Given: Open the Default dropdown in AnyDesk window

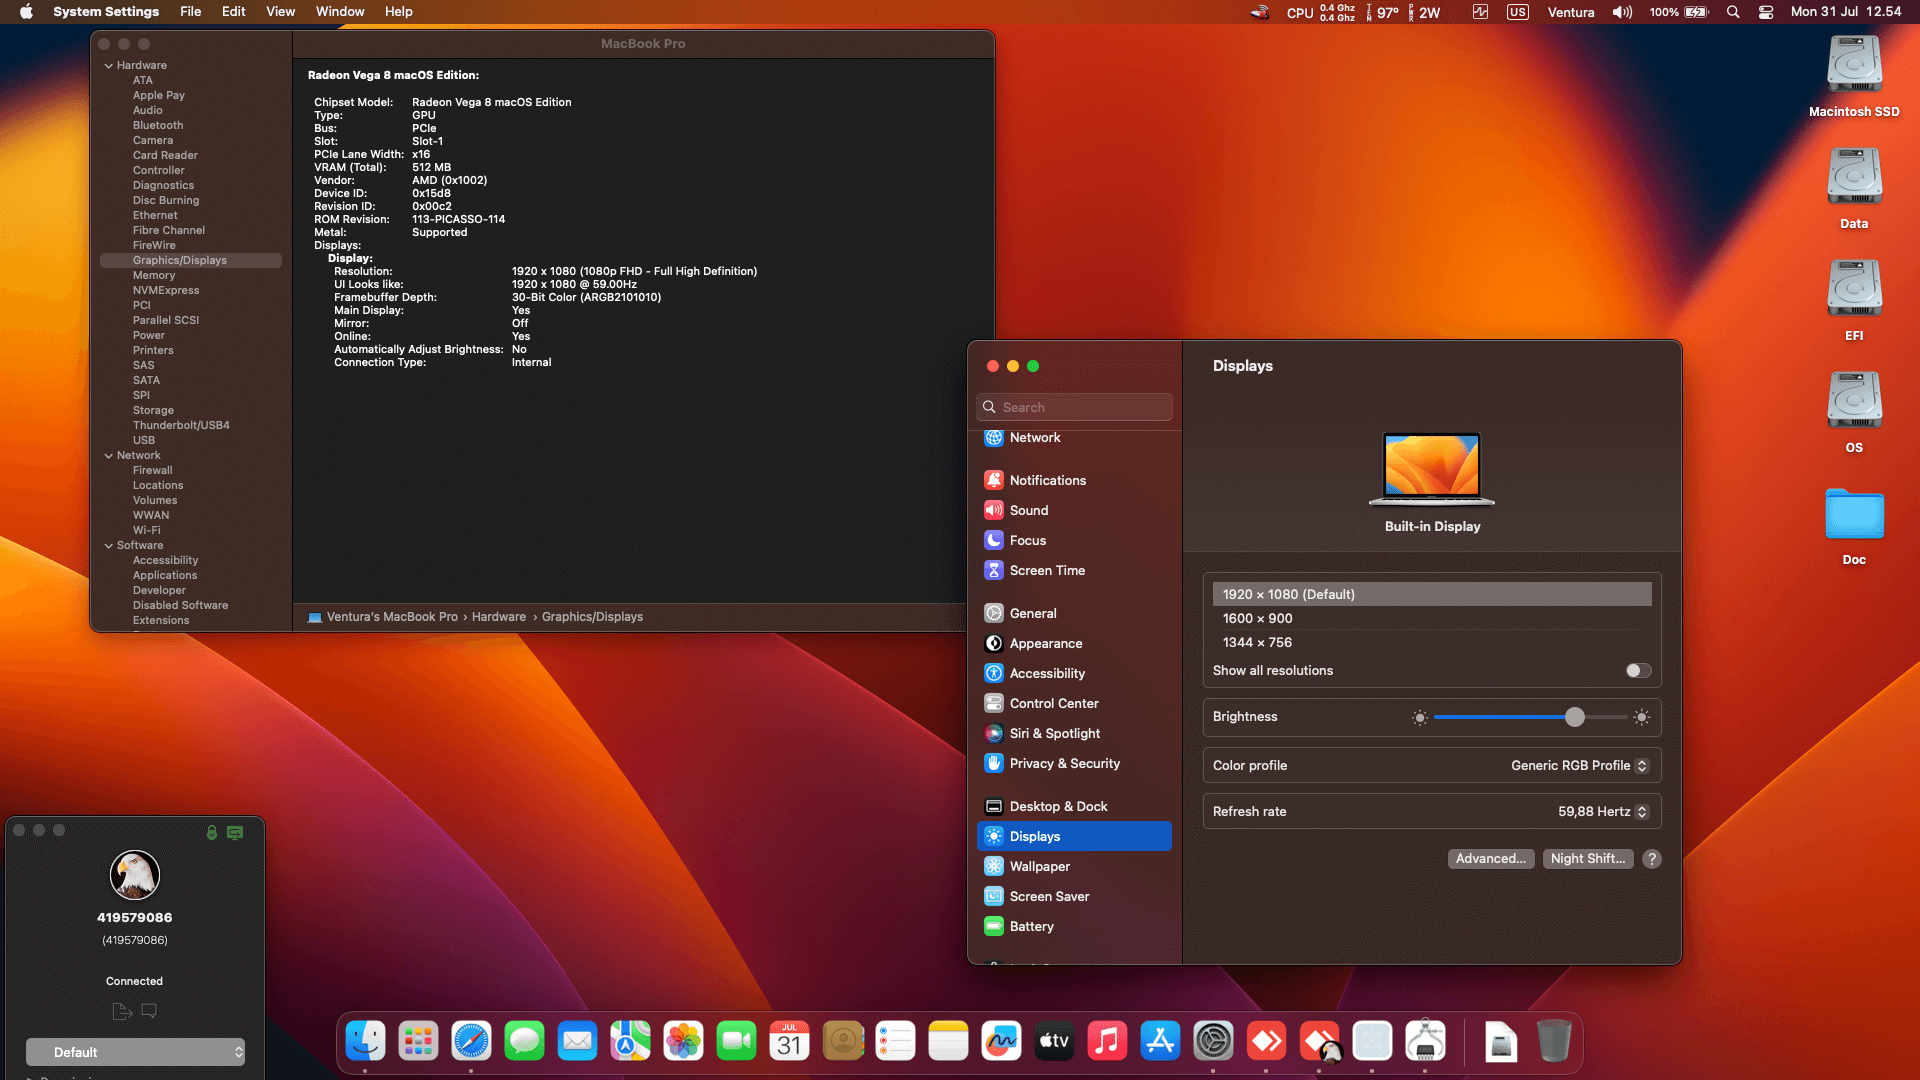Looking at the screenshot, I should coord(135,1052).
